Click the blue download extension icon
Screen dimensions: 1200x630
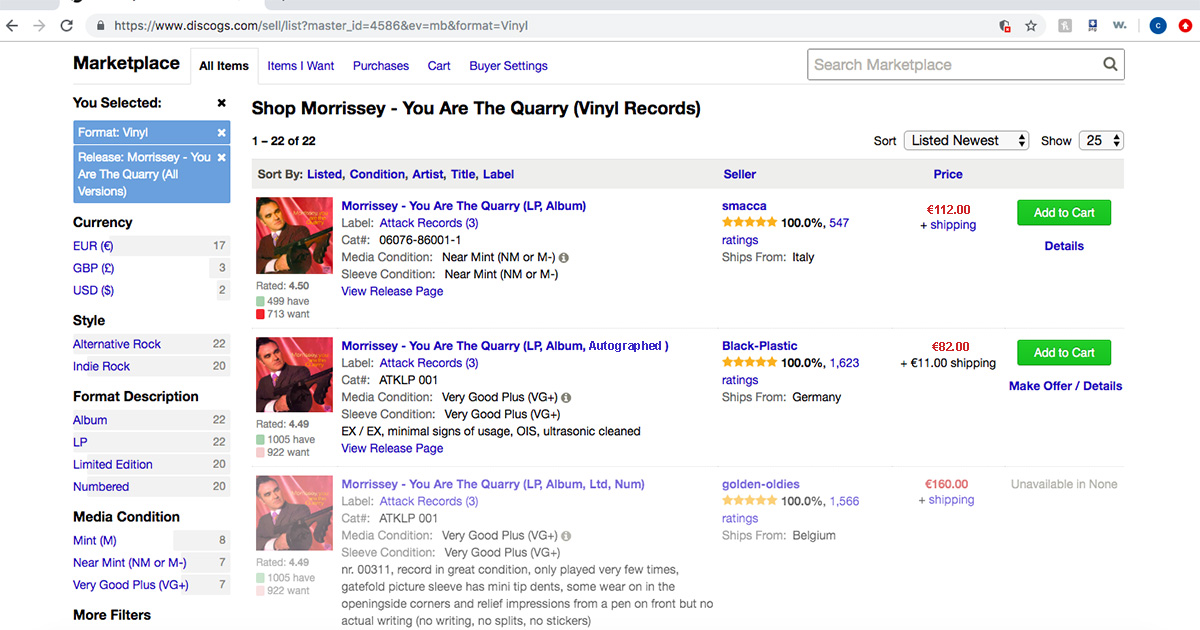[x=1093, y=26]
